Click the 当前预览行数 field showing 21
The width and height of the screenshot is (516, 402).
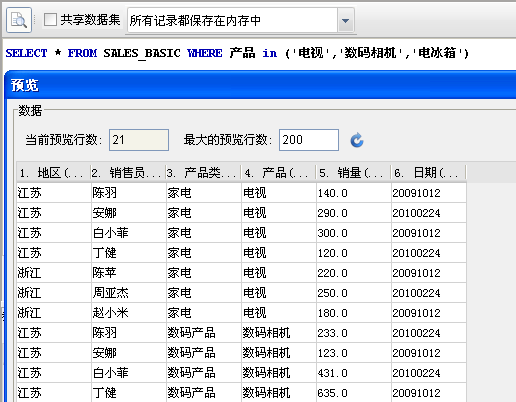139,140
